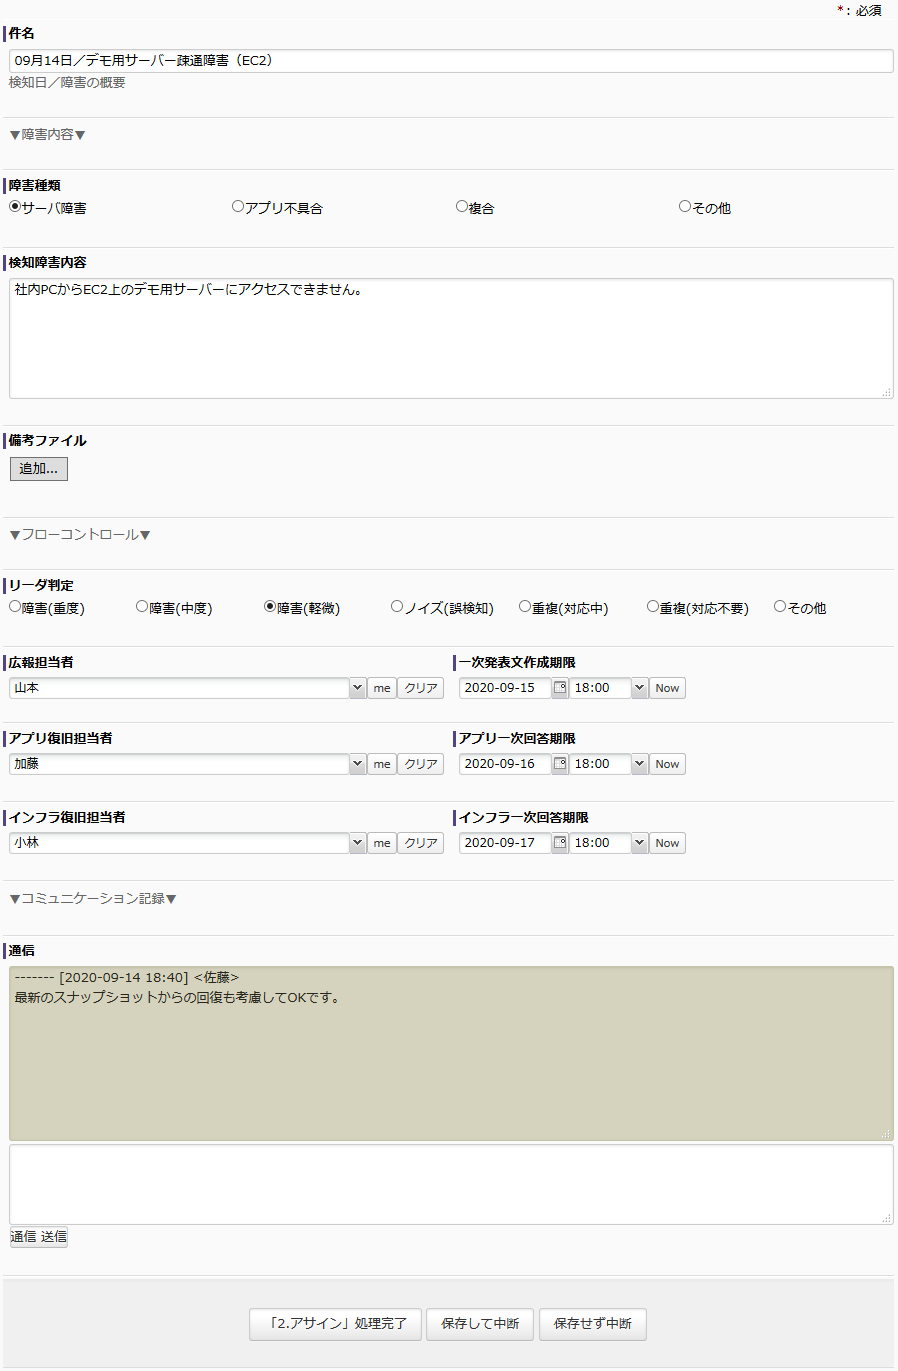Click 'me' button next to 広報担当者
This screenshot has height=1371, width=898.
pos(382,688)
